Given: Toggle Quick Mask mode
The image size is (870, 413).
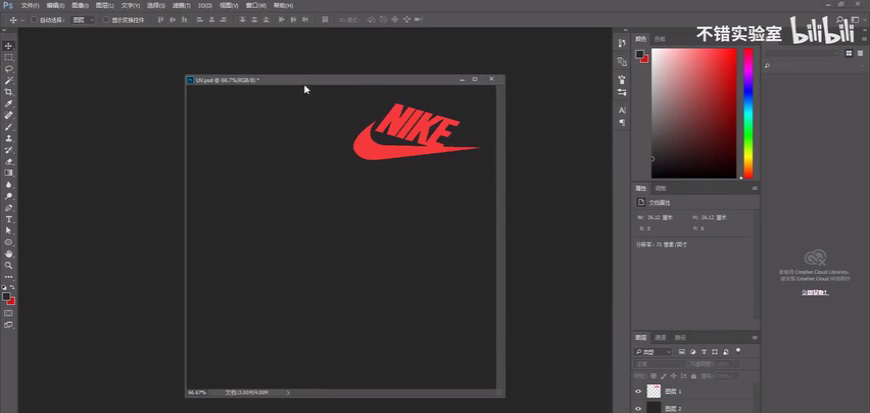Looking at the screenshot, I should 8,313.
